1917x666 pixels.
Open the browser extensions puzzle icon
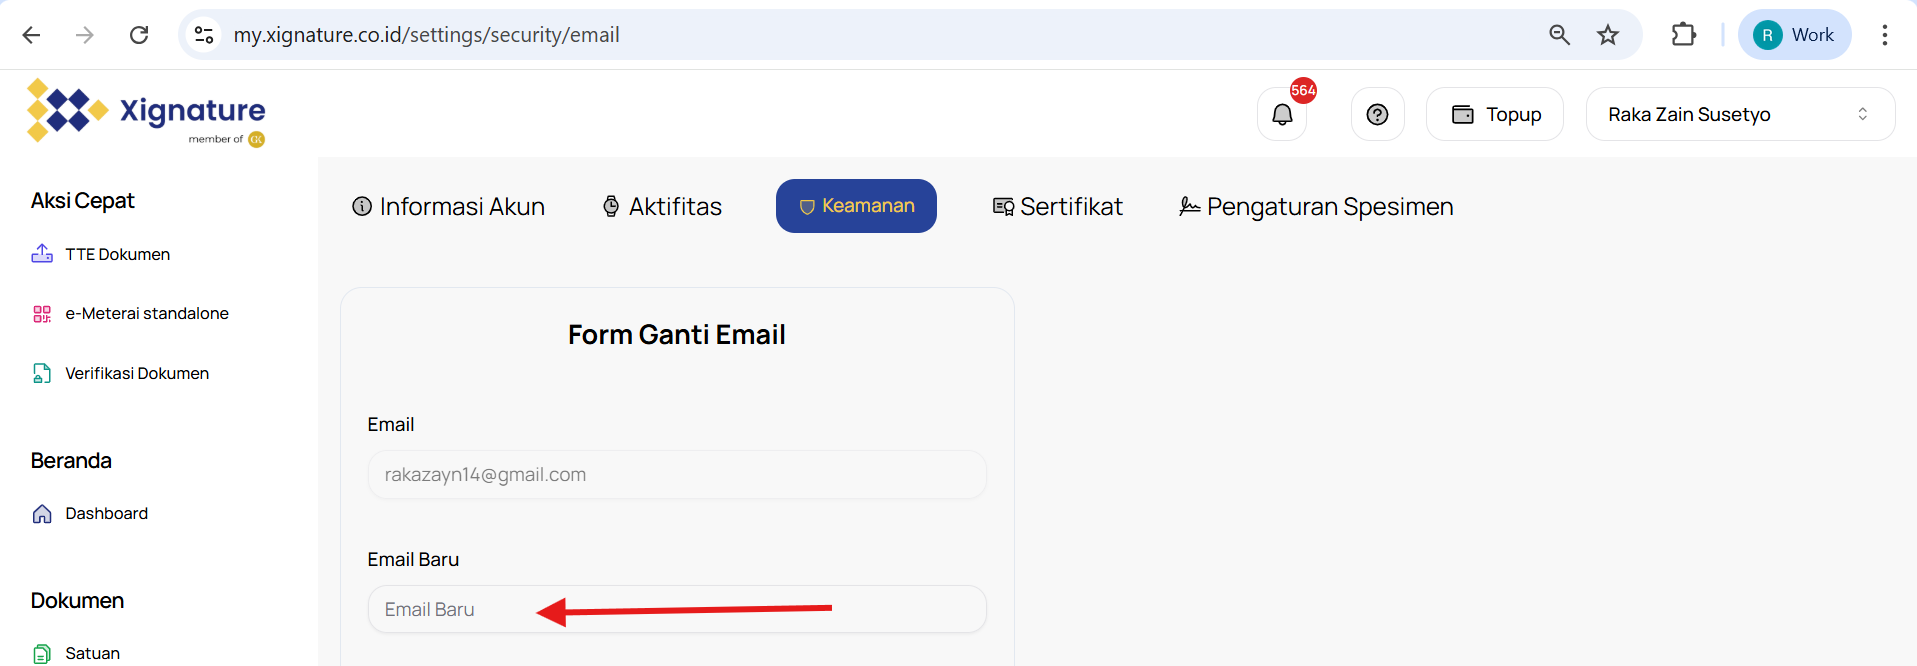(1683, 35)
